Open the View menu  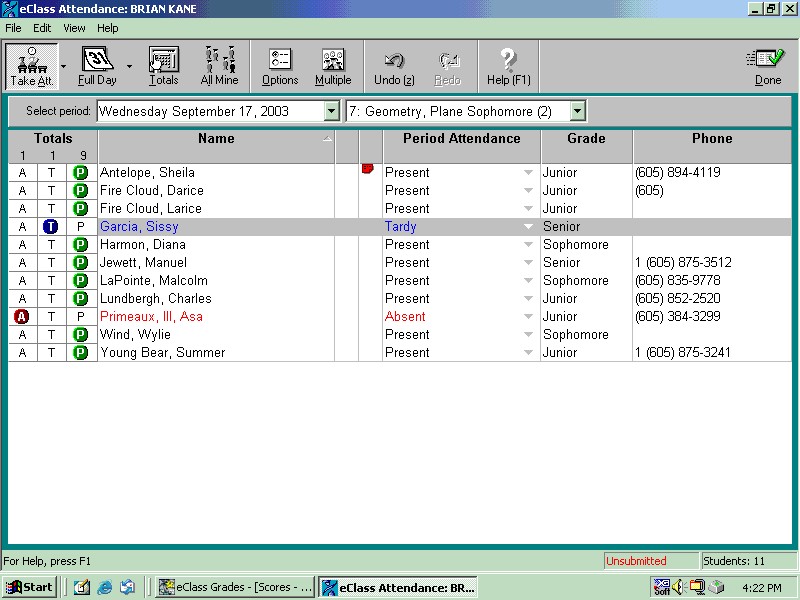[74, 28]
